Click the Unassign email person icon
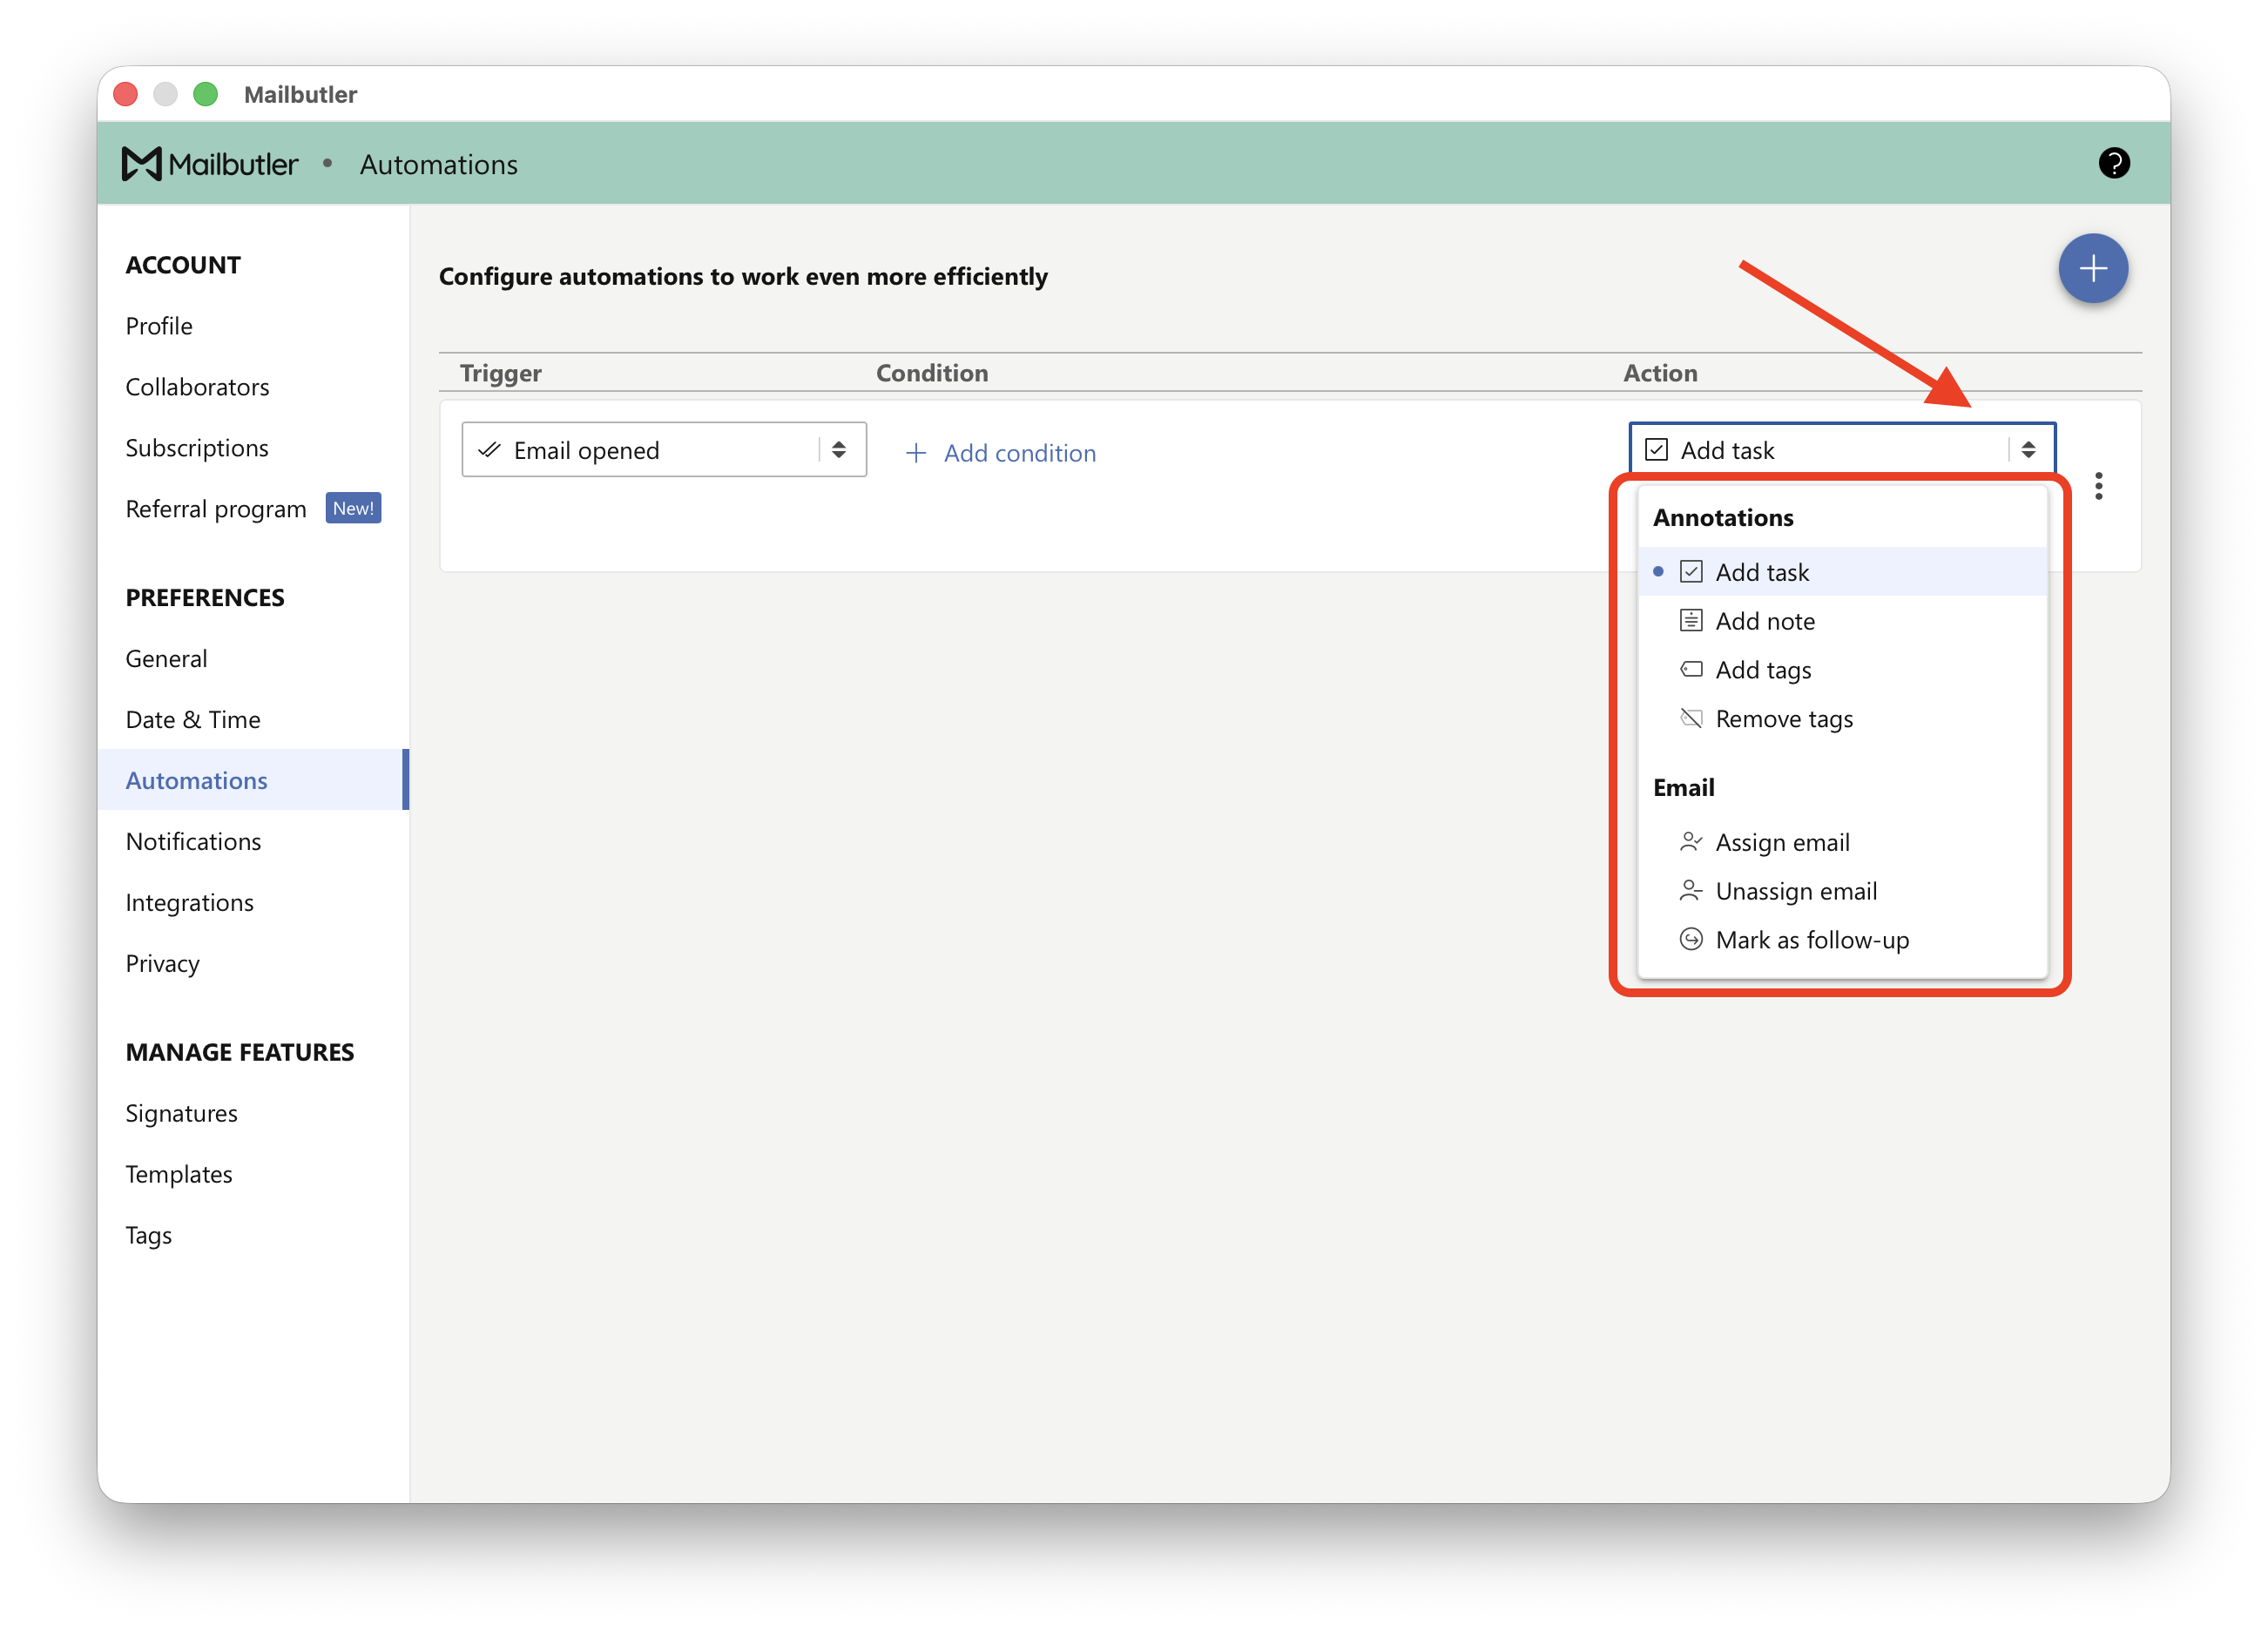Image resolution: width=2268 pixels, height=1632 pixels. pos(1690,890)
